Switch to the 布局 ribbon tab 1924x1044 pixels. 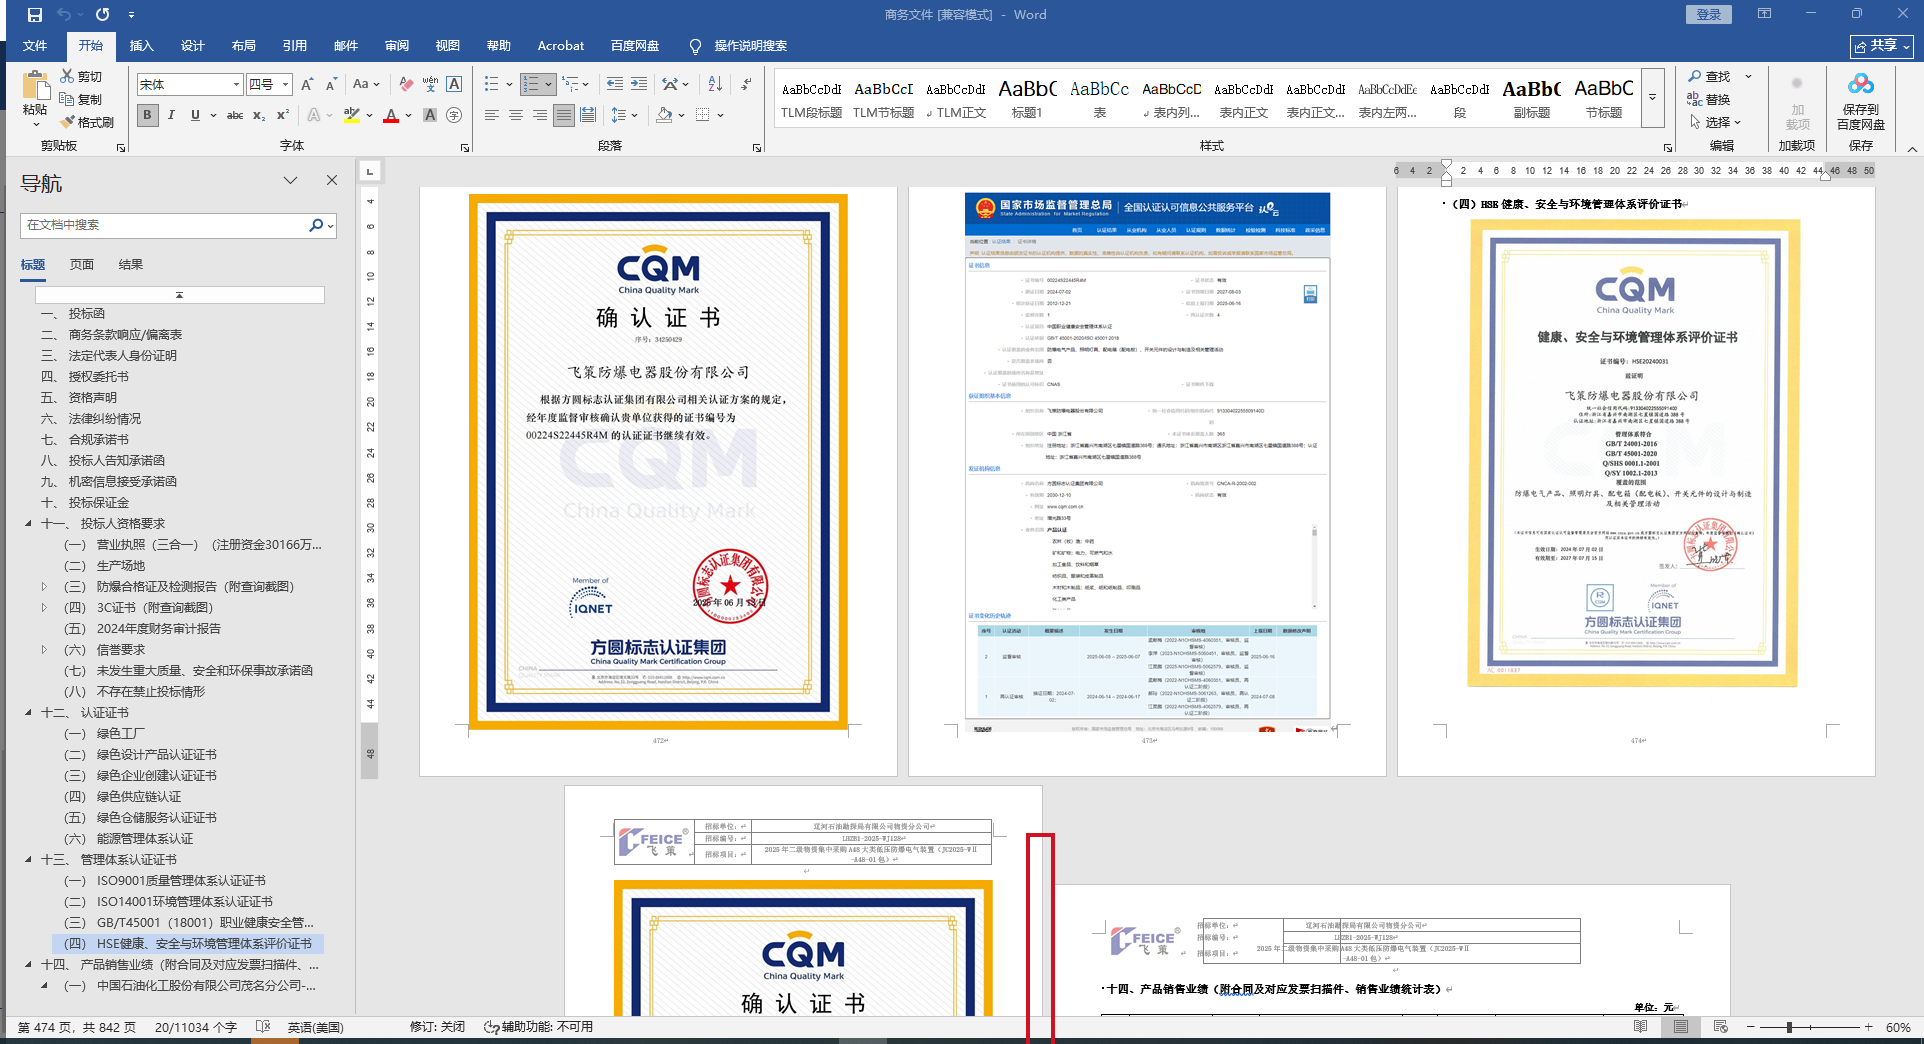tap(244, 46)
